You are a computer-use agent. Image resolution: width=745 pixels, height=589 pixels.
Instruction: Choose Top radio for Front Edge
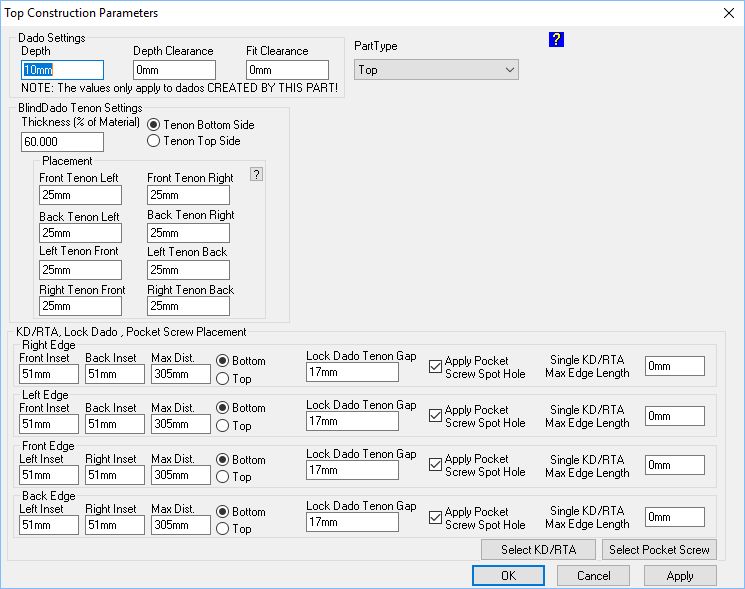[x=223, y=478]
